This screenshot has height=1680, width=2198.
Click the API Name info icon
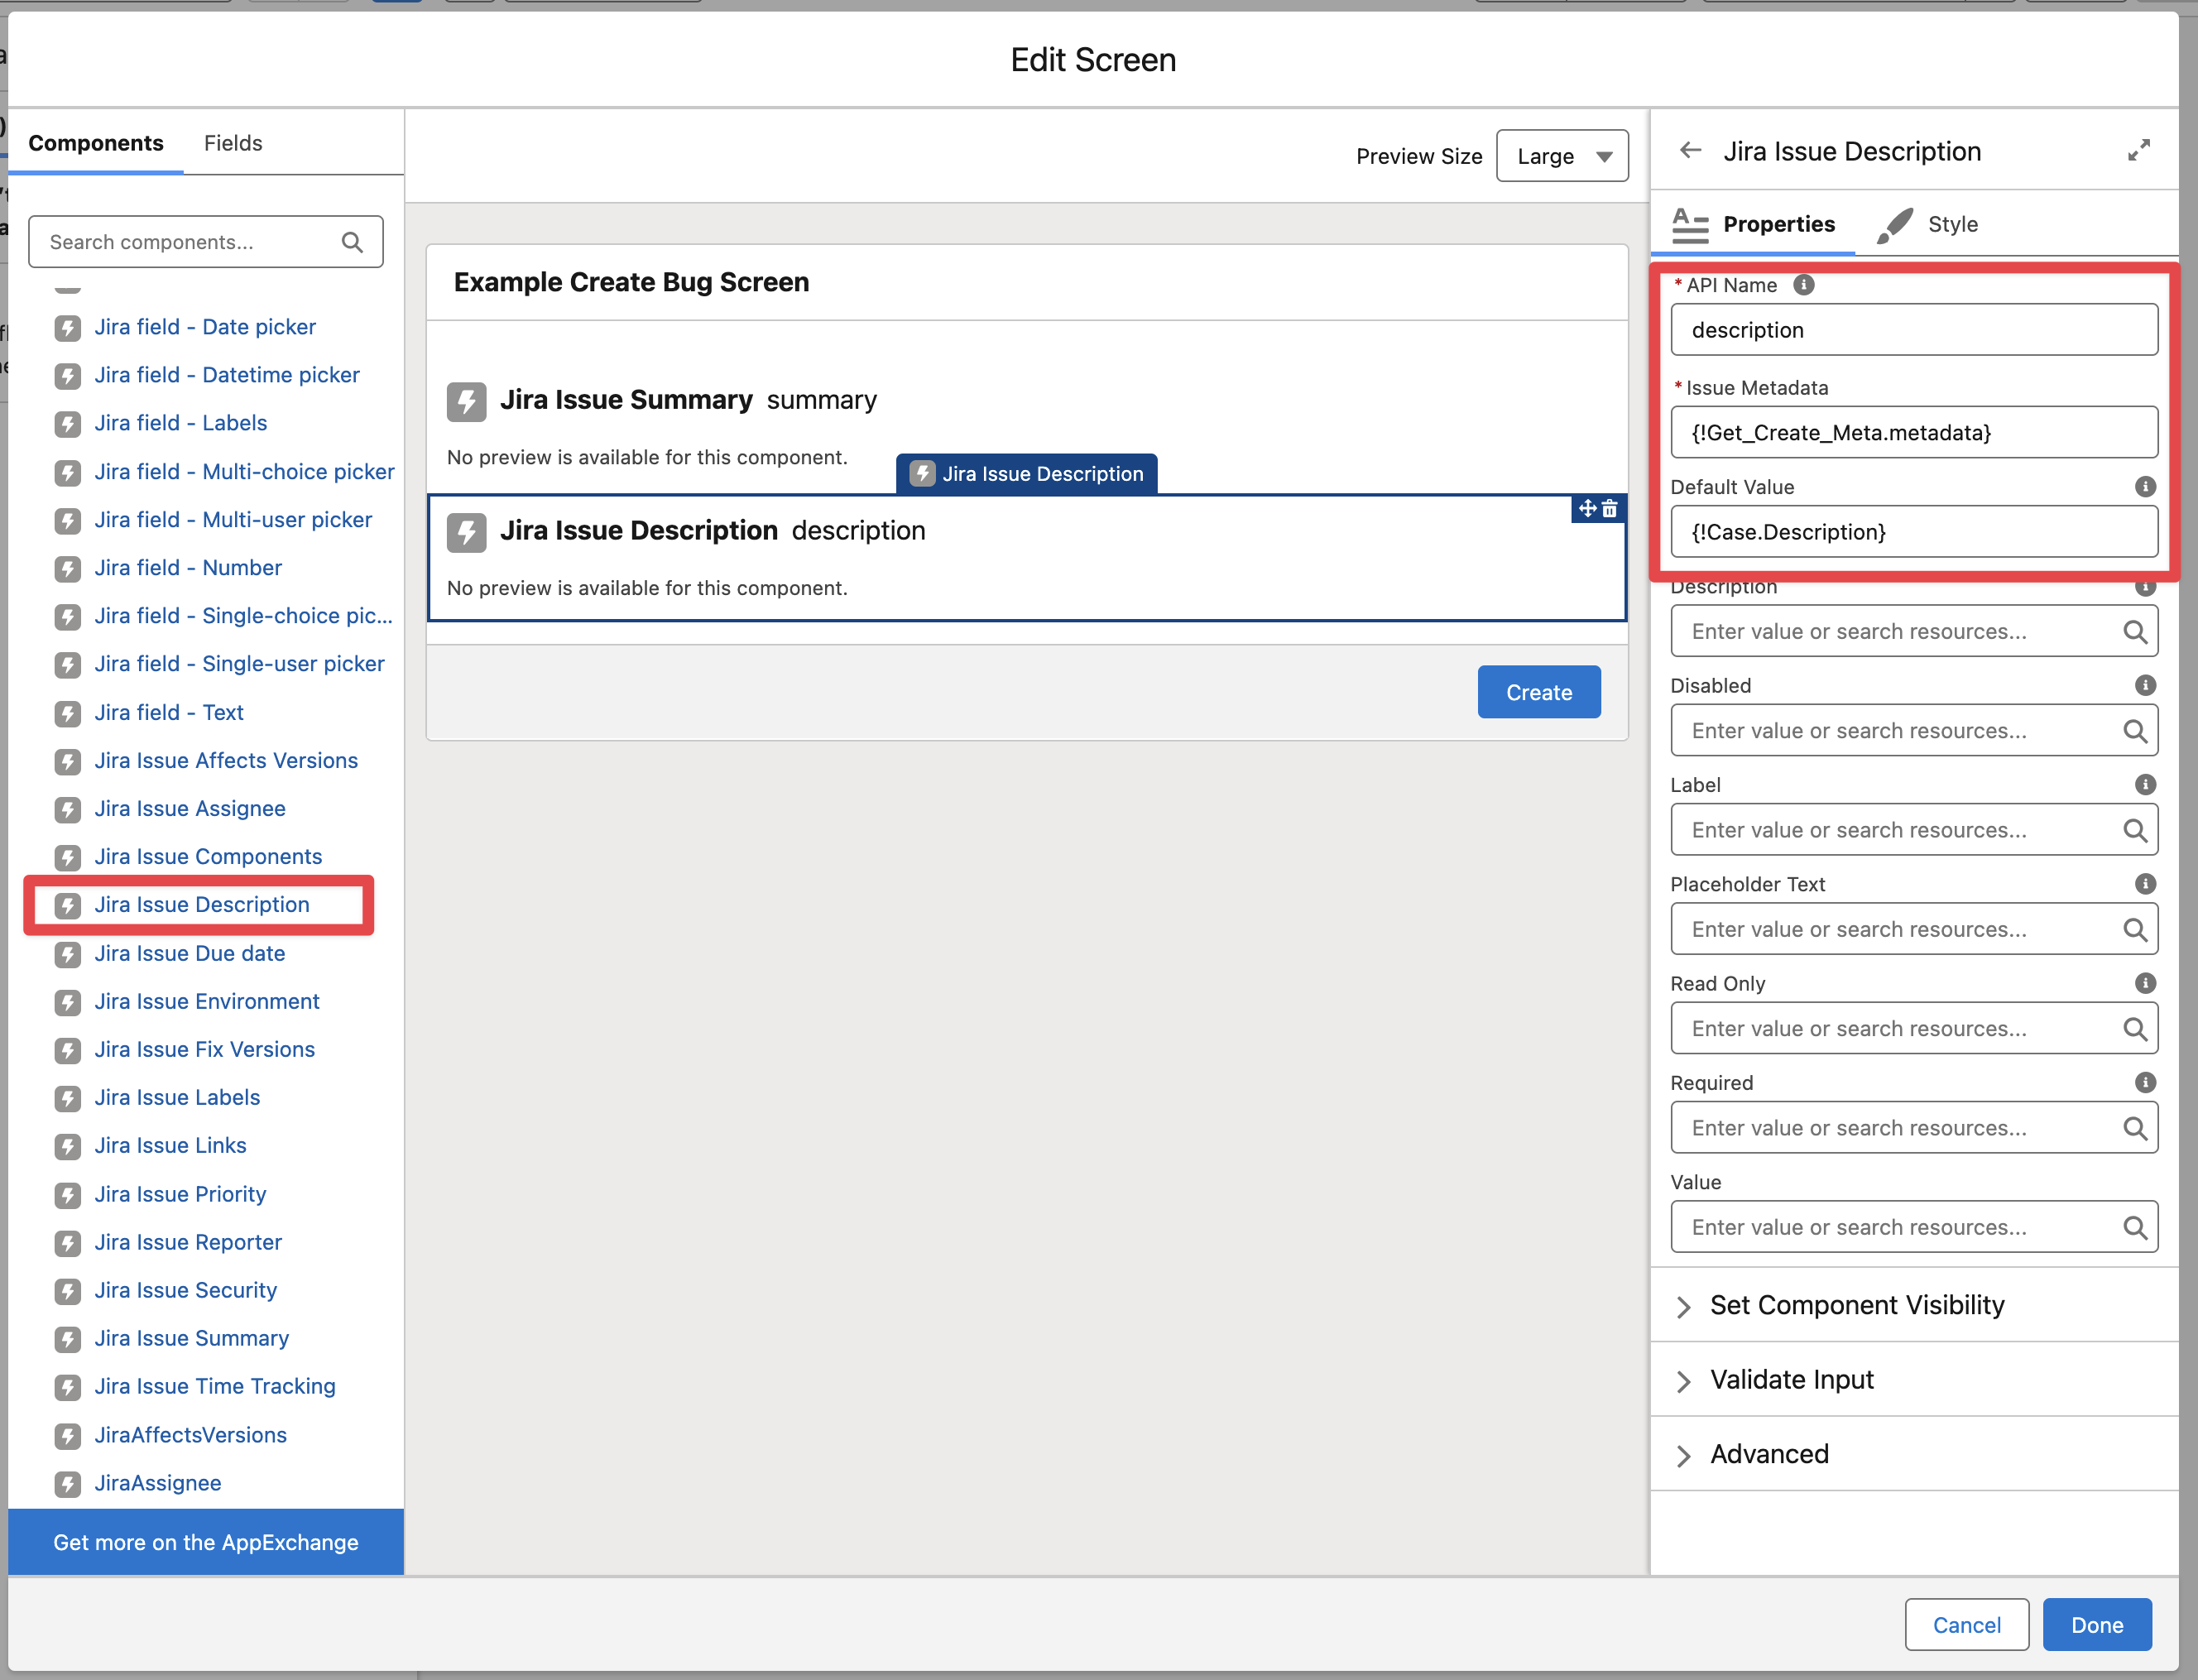(x=1803, y=285)
